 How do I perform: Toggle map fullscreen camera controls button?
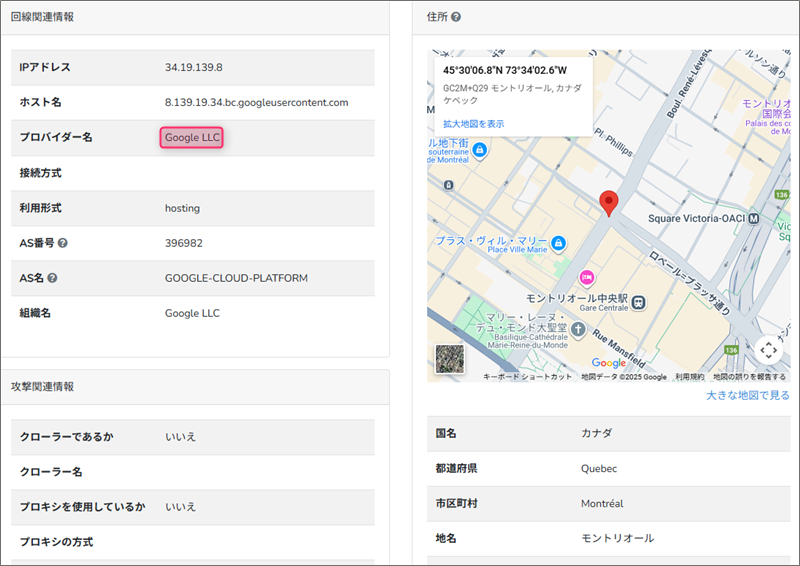tap(768, 349)
